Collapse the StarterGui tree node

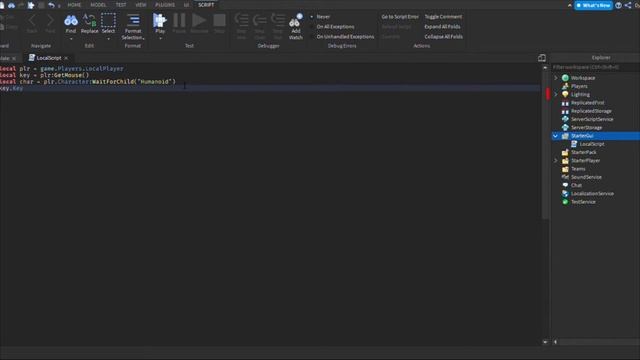click(x=556, y=136)
